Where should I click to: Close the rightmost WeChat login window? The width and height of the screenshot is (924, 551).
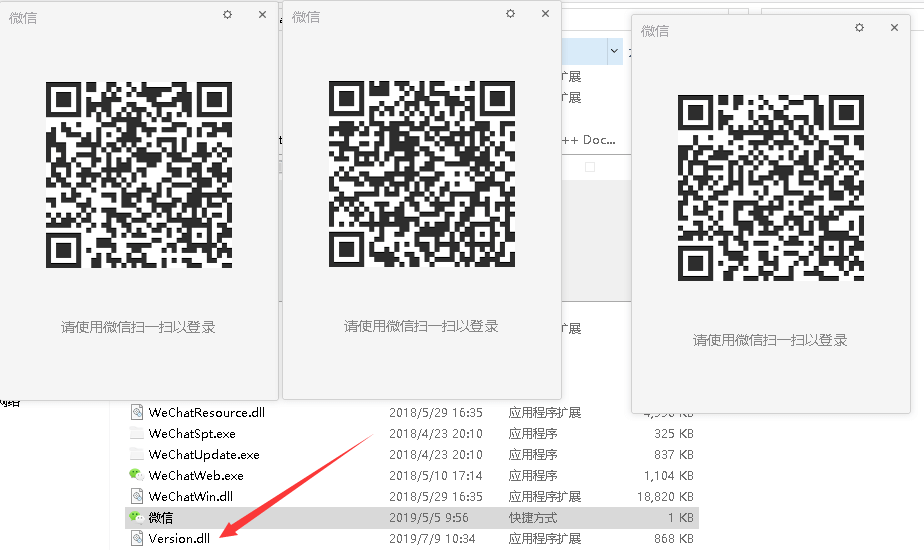894,28
